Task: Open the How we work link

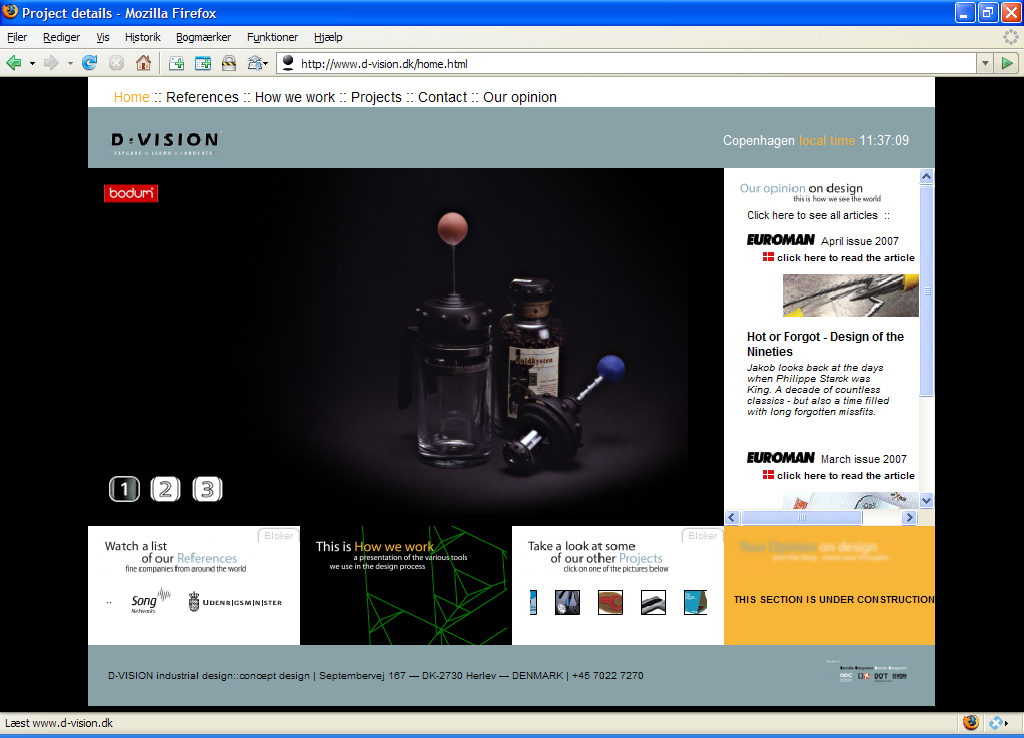Action: (x=295, y=97)
